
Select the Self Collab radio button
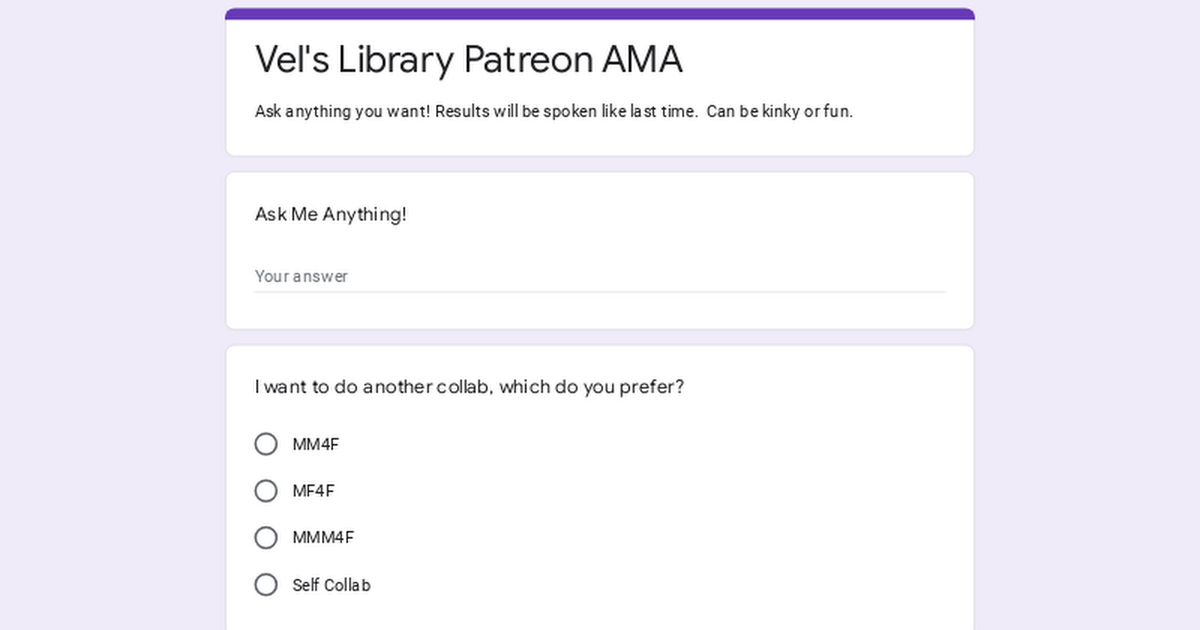(x=266, y=585)
